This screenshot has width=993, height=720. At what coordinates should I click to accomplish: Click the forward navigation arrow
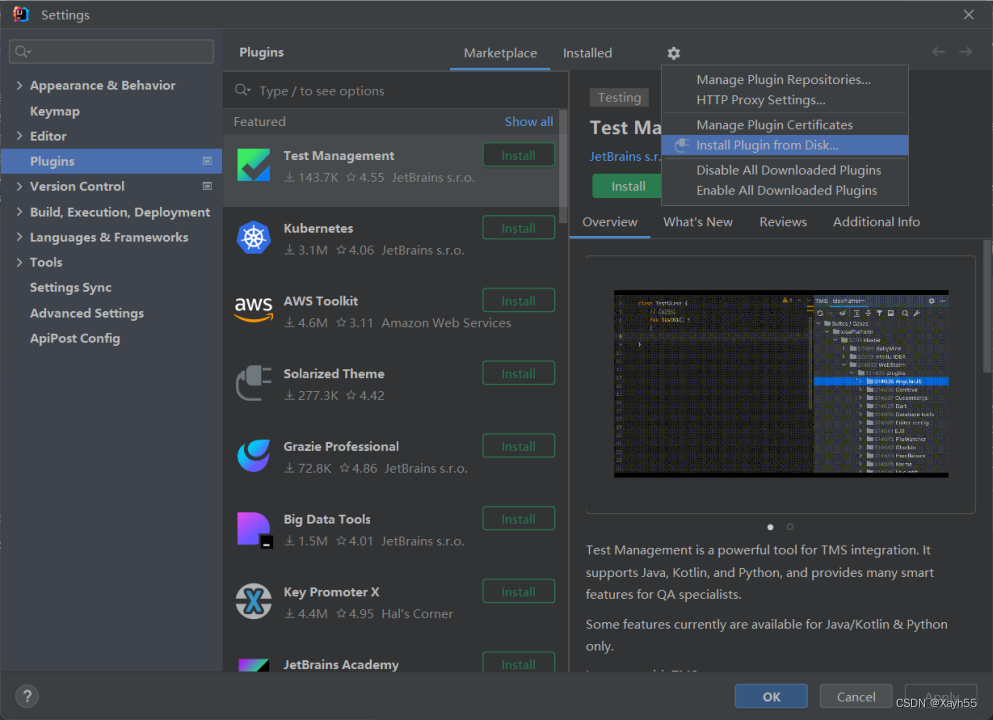pos(965,52)
